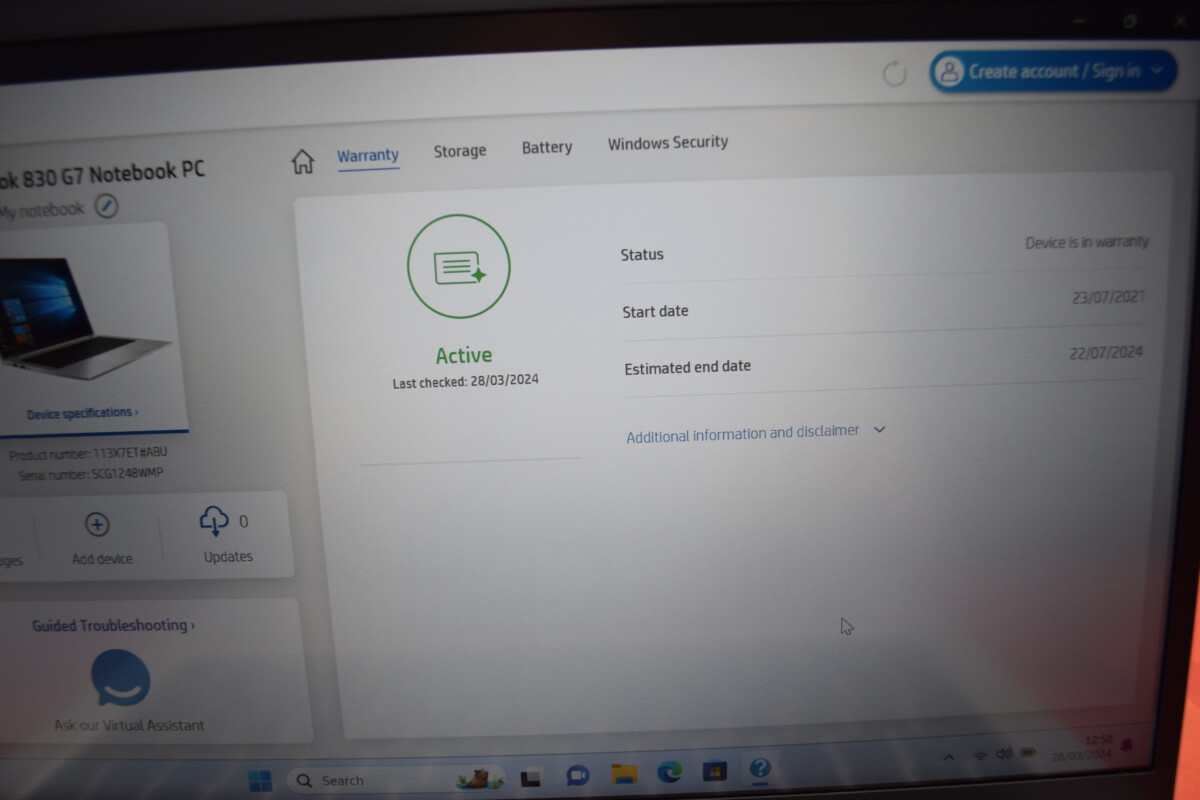This screenshot has height=800, width=1200.
Task: Open the Wi-Fi network tray icon
Action: pos(981,755)
